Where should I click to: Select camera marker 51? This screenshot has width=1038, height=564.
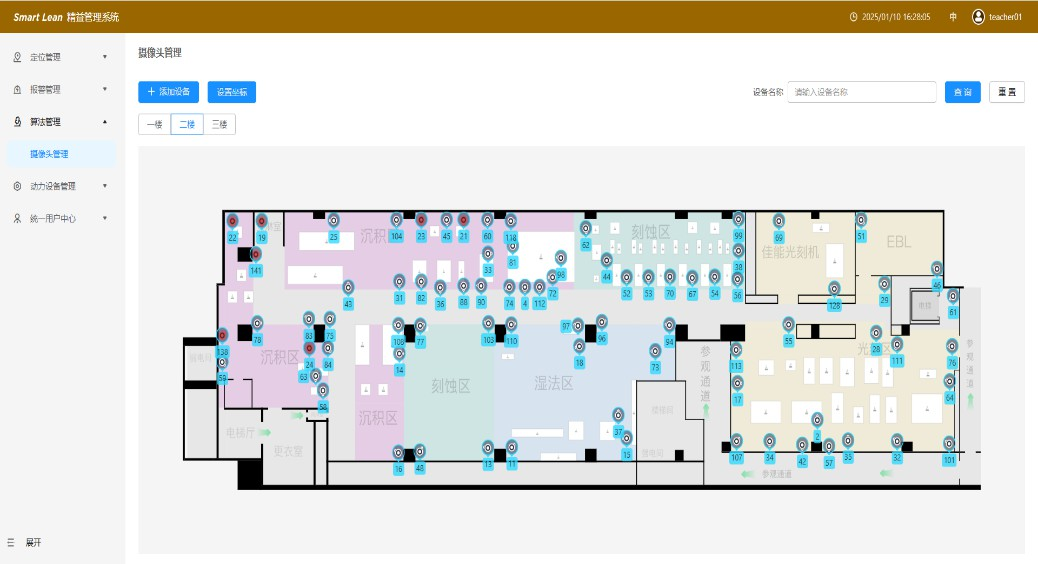[x=861, y=220]
